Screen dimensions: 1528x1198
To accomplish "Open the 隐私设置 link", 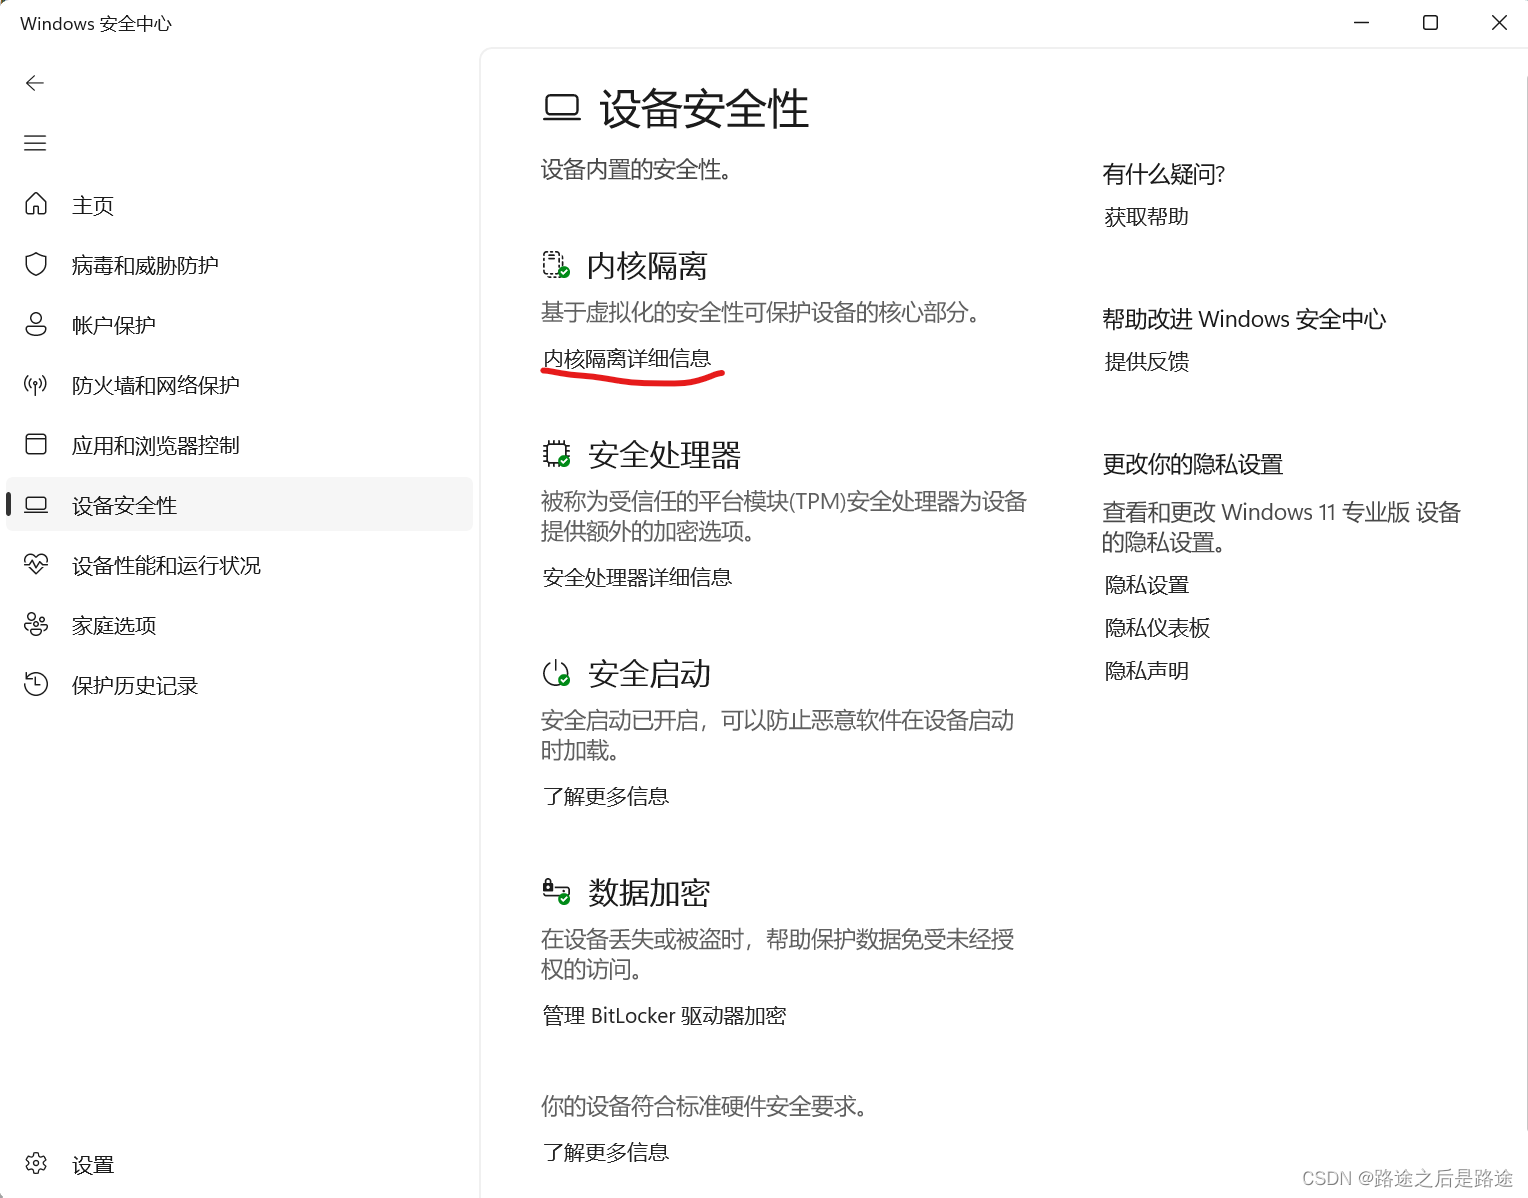I will tap(1147, 584).
